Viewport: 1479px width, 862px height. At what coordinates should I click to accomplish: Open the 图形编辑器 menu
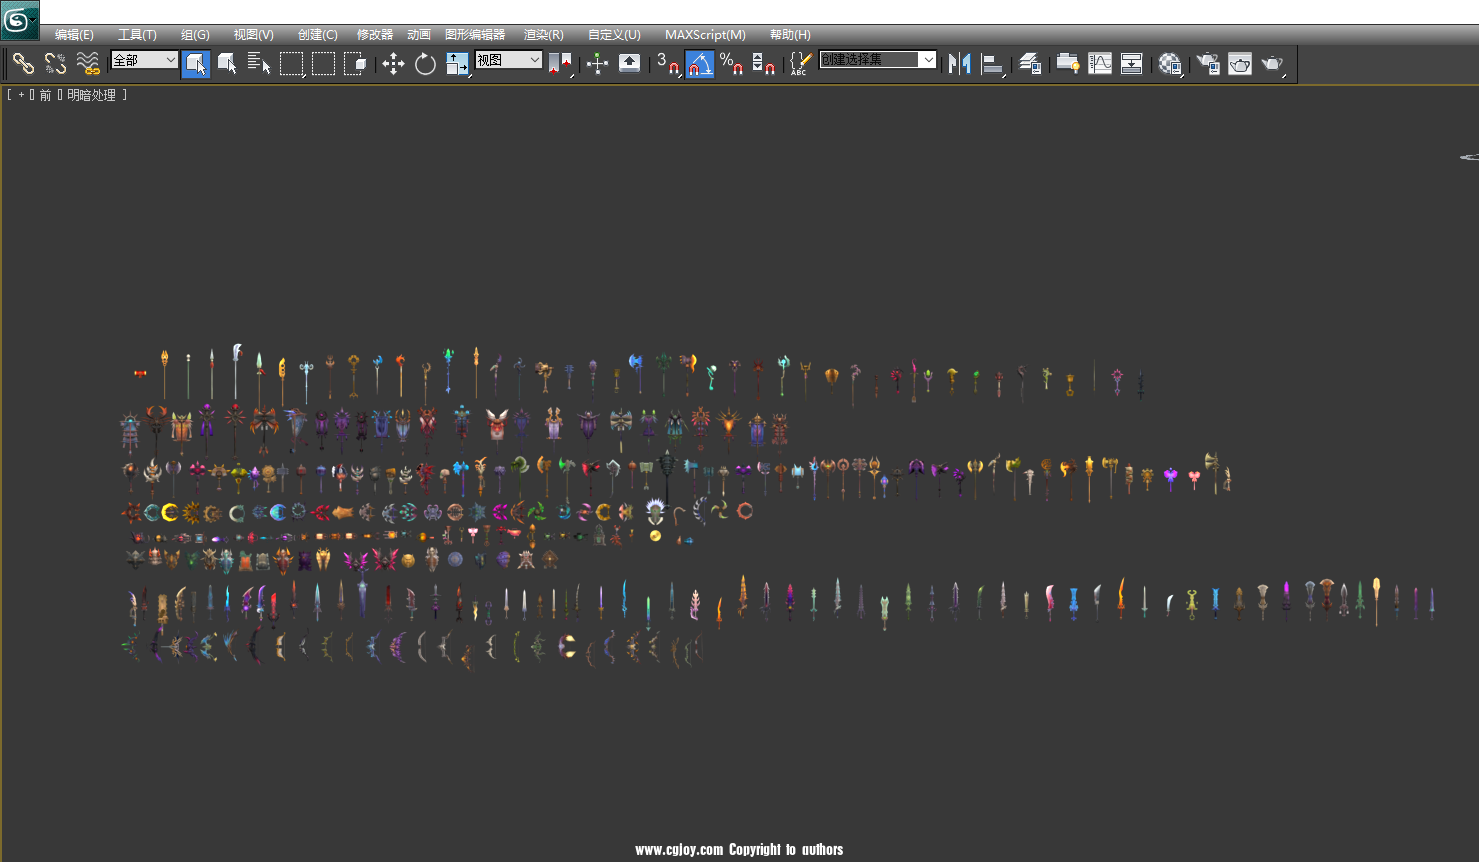click(x=475, y=35)
